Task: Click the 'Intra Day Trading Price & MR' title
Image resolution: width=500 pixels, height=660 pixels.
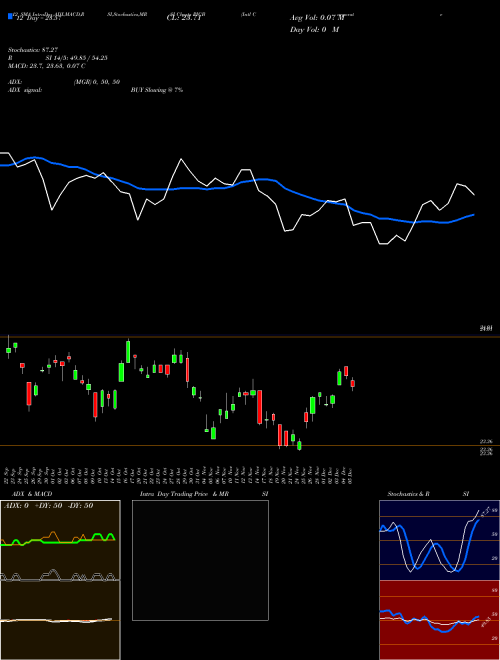Action: 184,494
